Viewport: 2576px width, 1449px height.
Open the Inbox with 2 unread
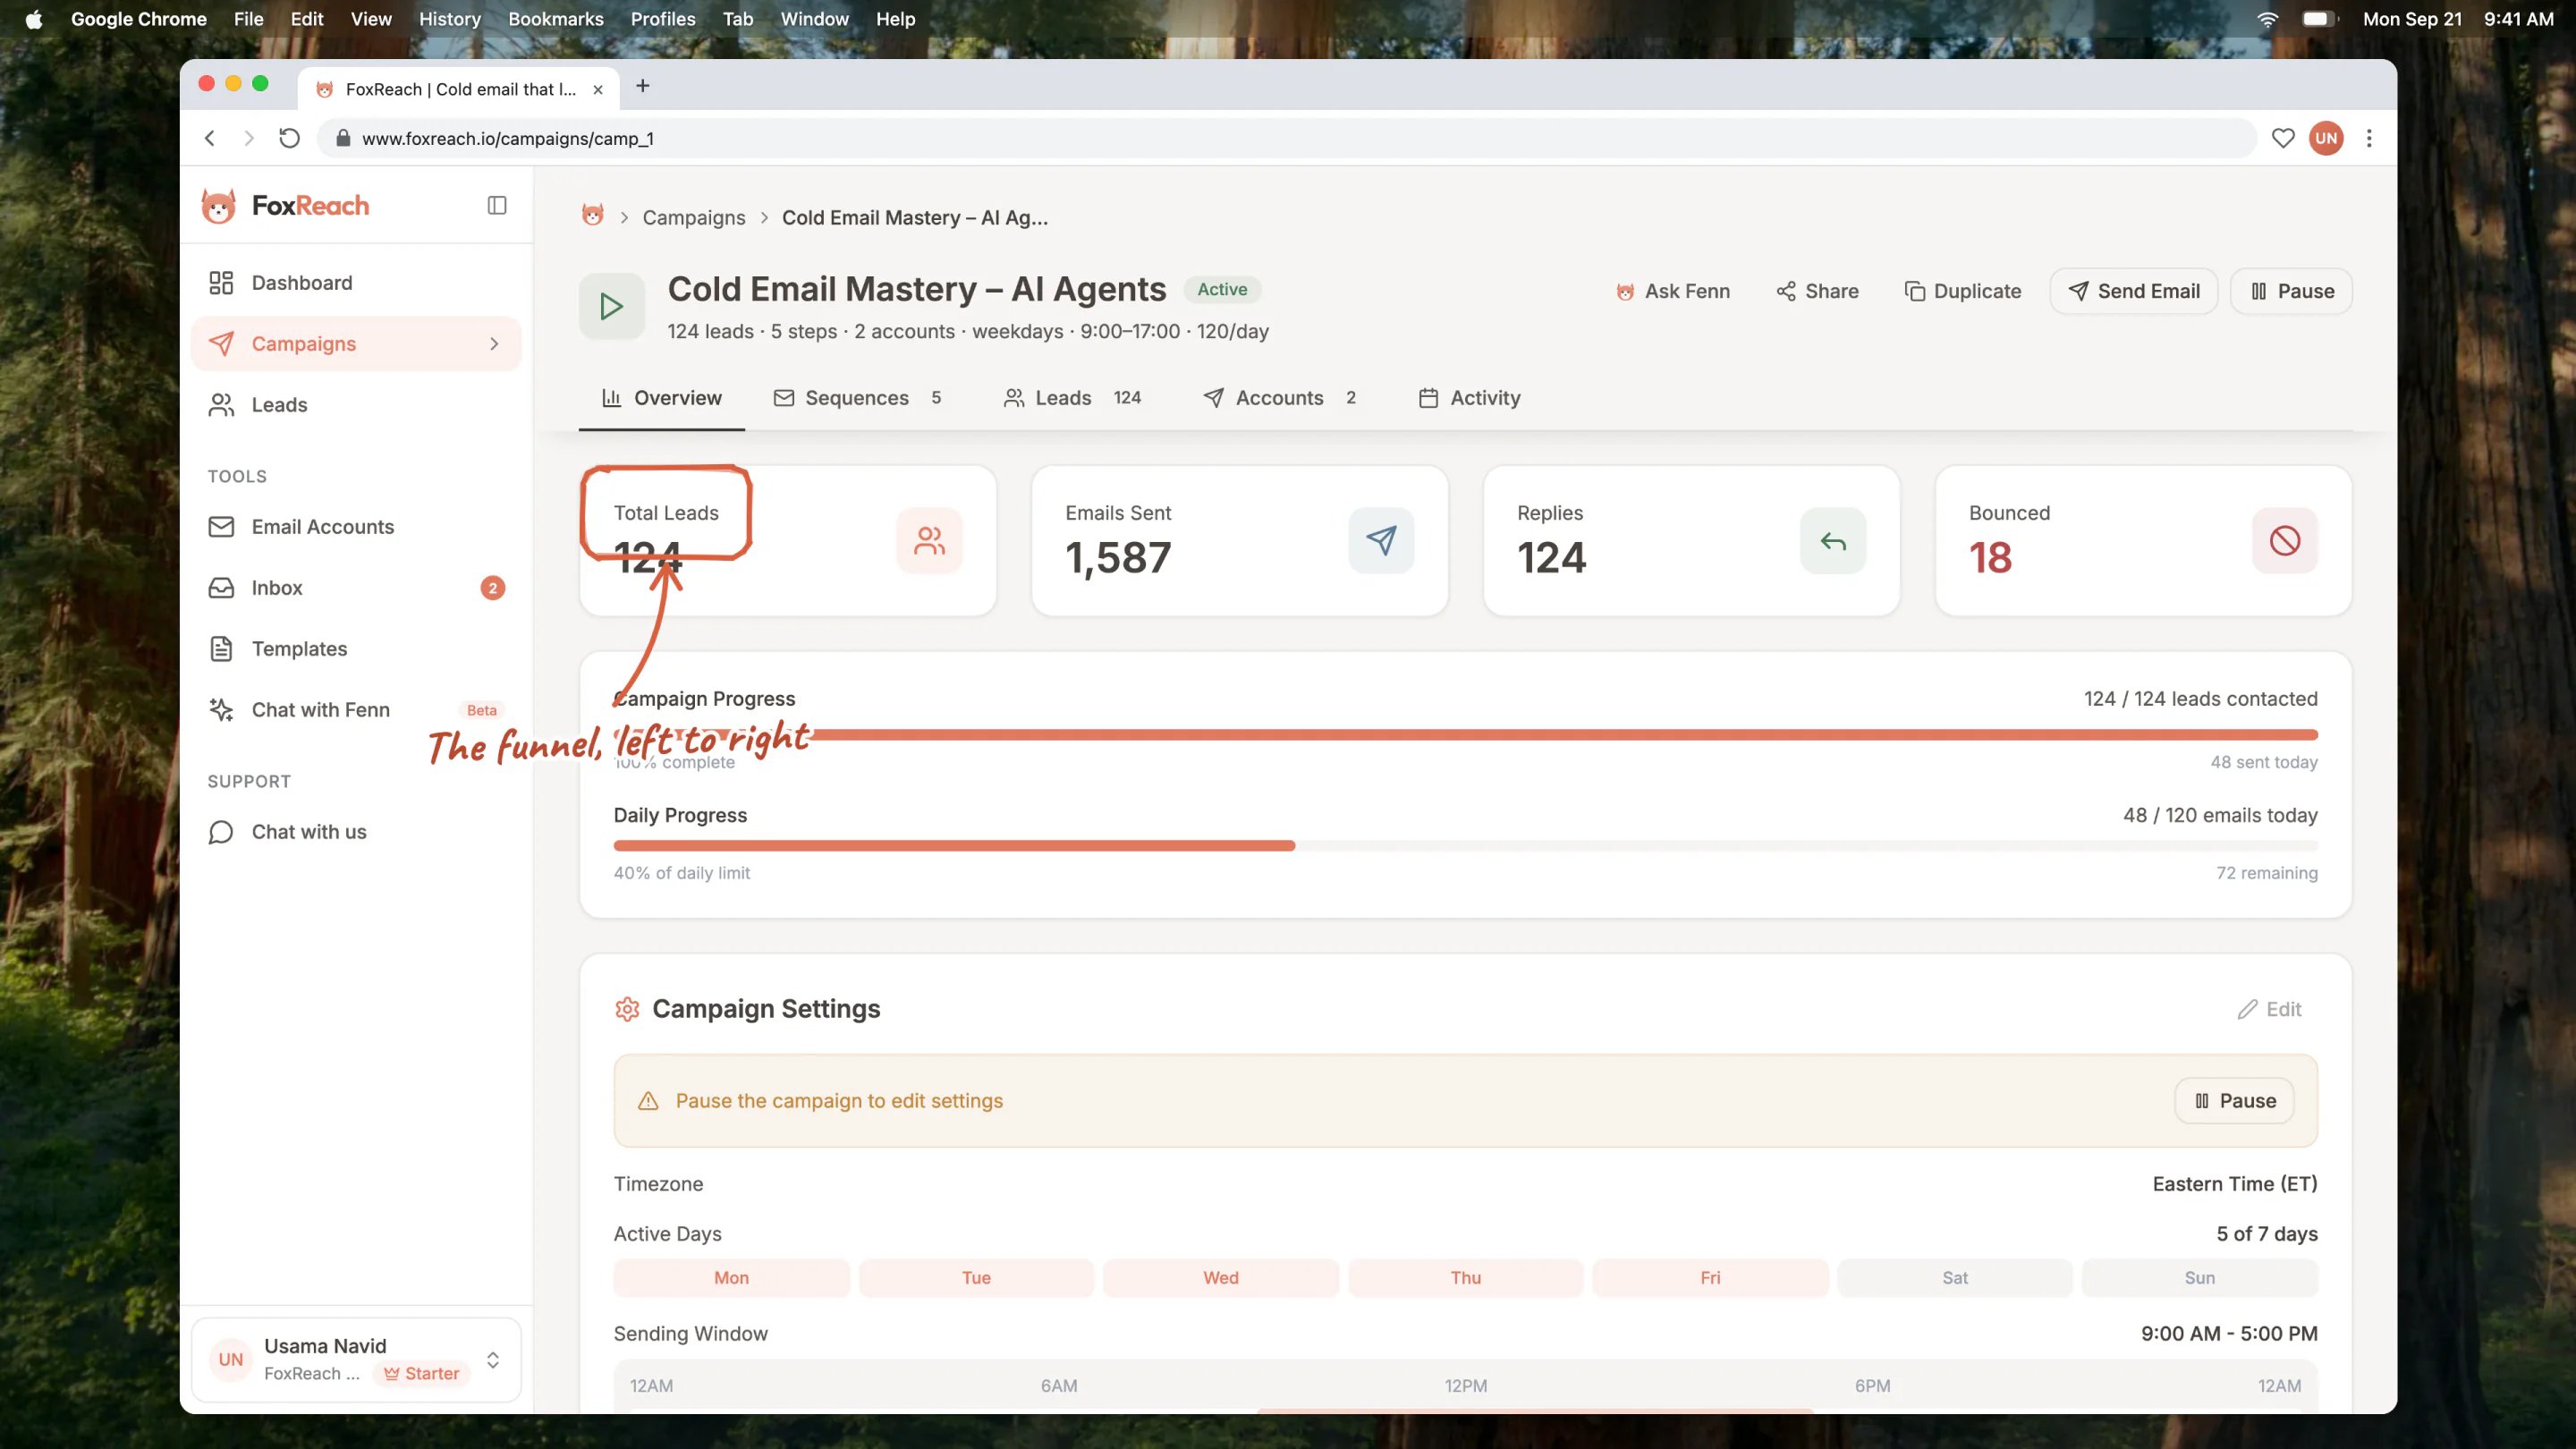pyautogui.click(x=356, y=588)
